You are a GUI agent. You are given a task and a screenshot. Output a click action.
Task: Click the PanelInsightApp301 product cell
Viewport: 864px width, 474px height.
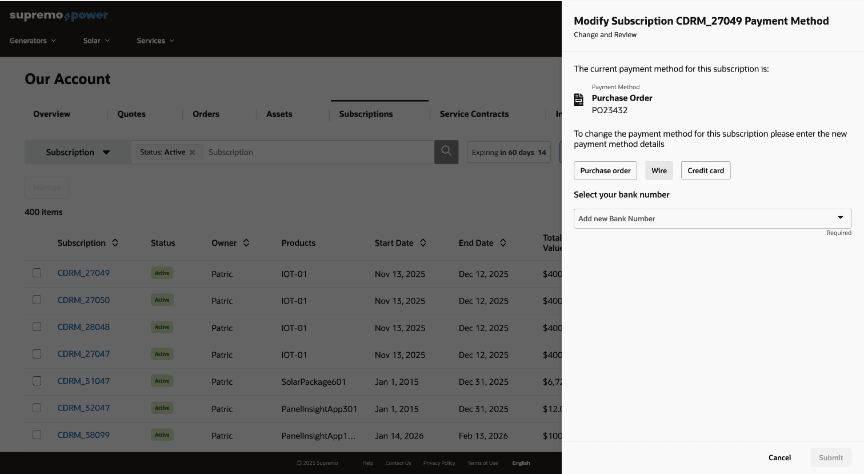[319, 408]
